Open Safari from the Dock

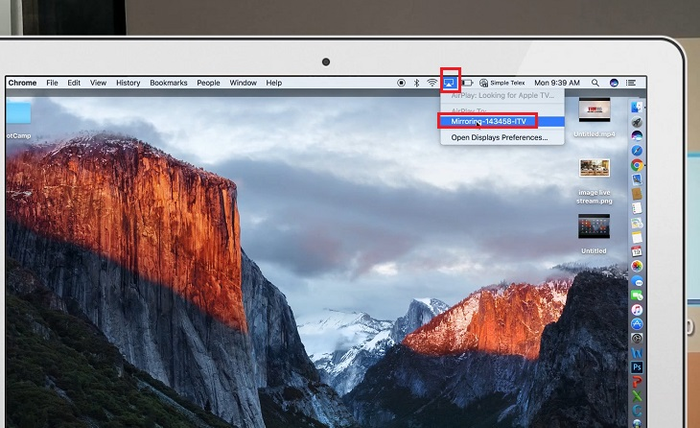637,150
